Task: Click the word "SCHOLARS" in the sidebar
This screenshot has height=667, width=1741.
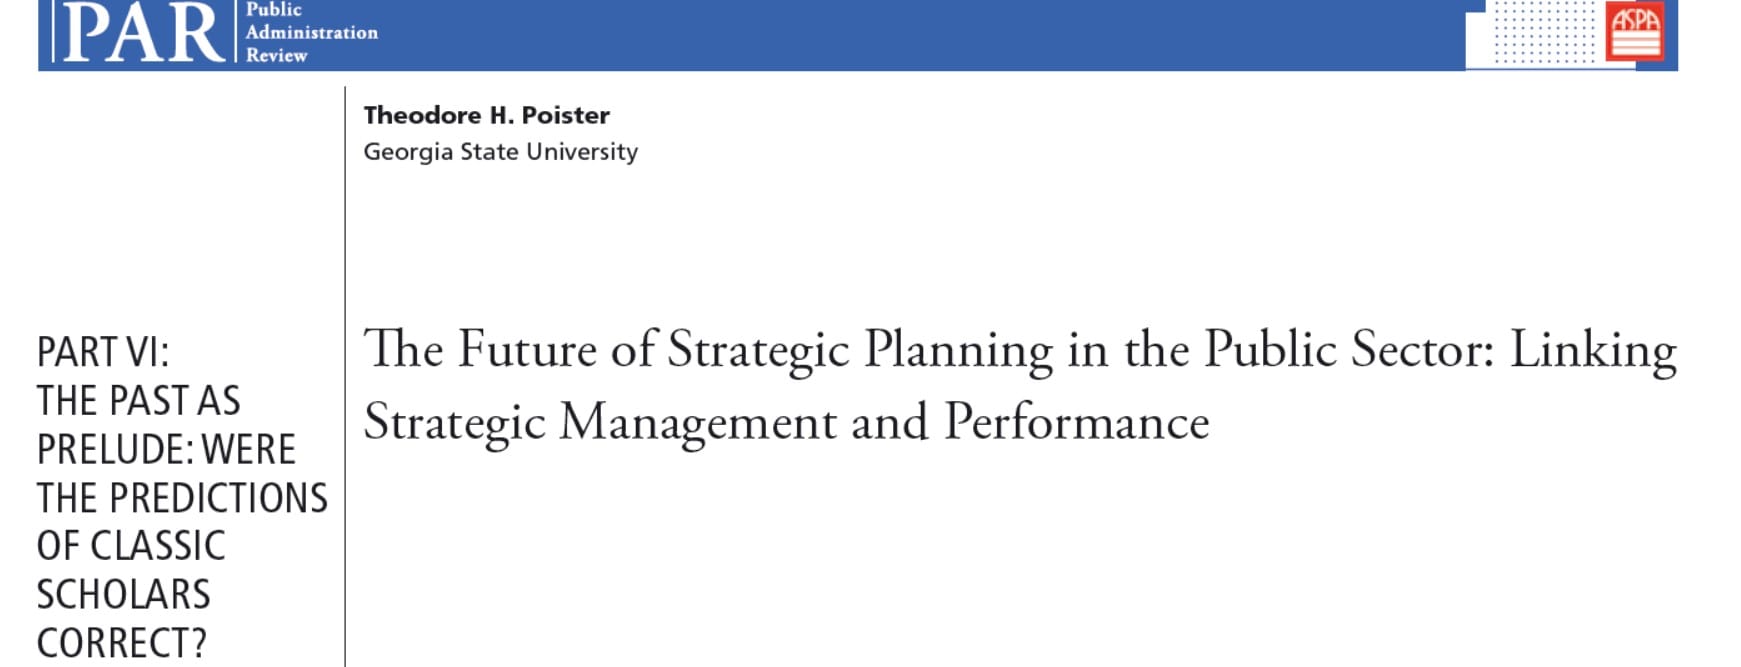Action: point(123,595)
